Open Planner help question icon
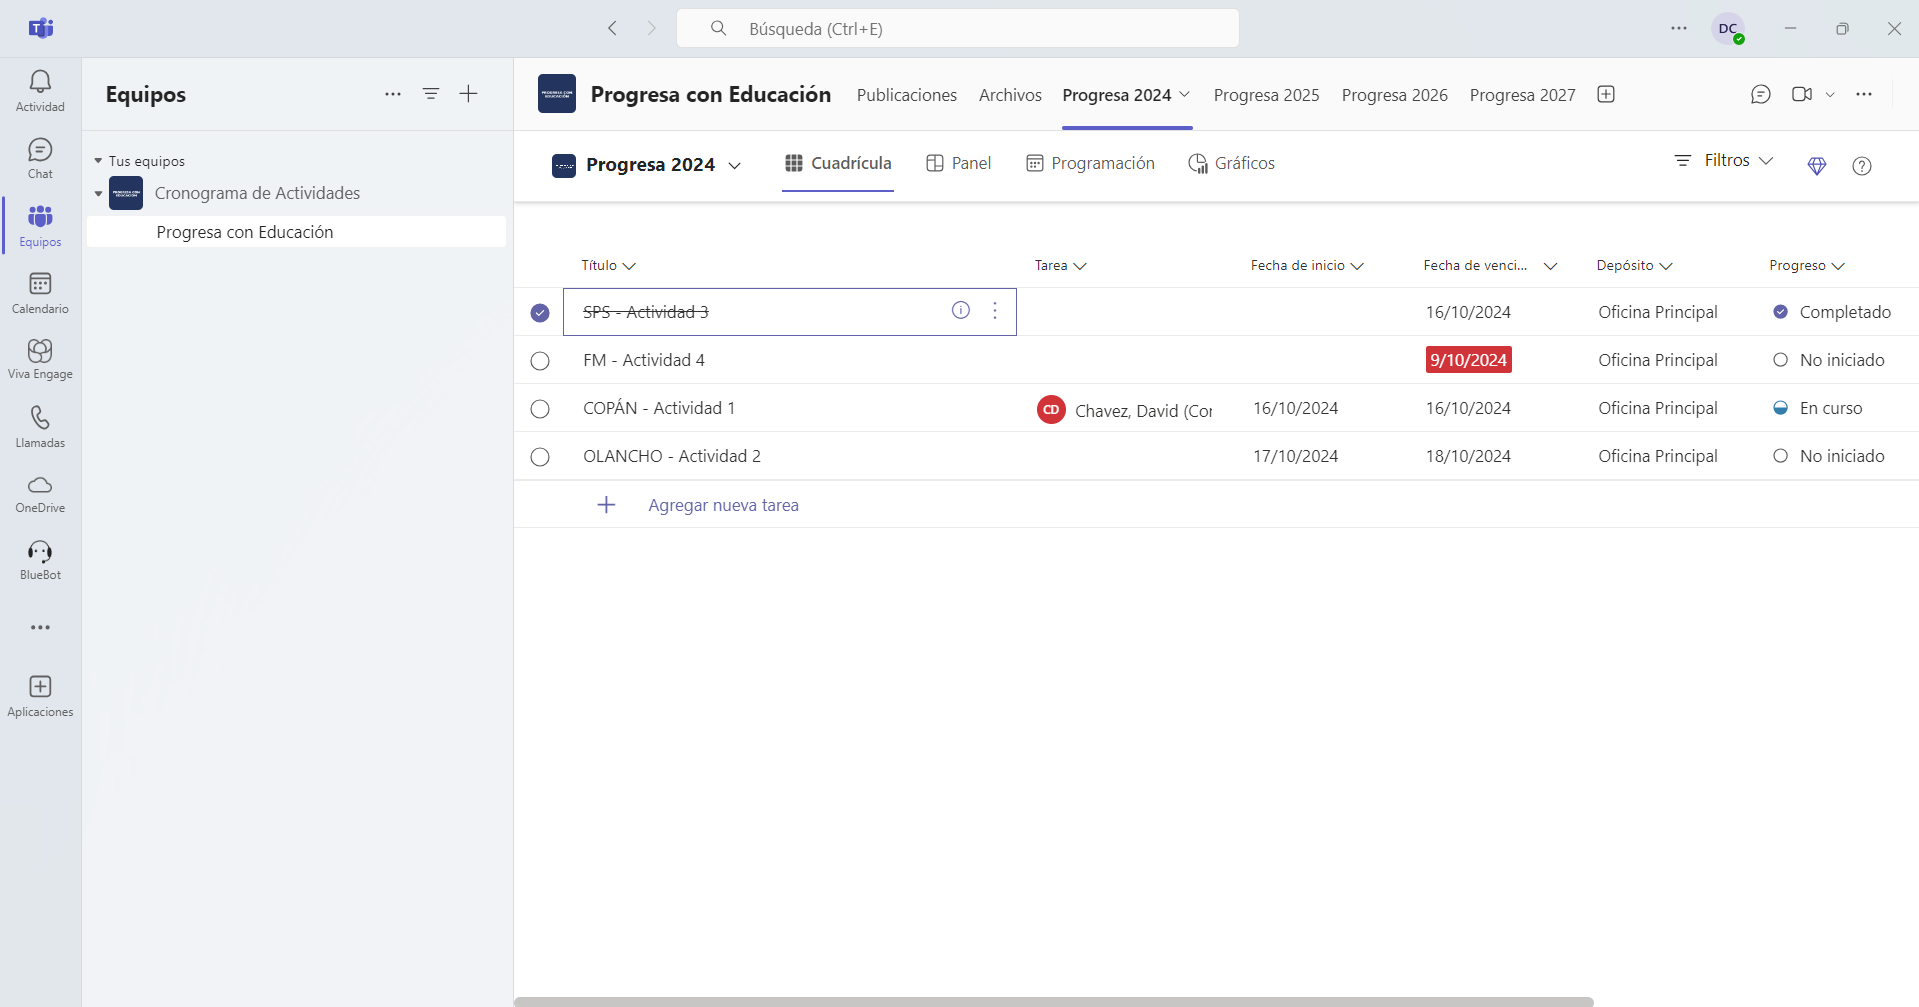This screenshot has width=1919, height=1007. coord(1862,166)
